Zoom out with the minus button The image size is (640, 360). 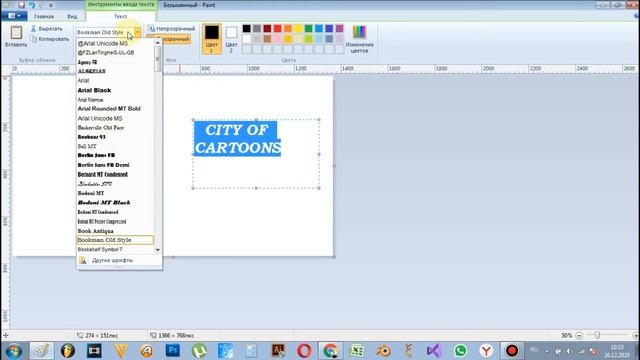coord(579,336)
